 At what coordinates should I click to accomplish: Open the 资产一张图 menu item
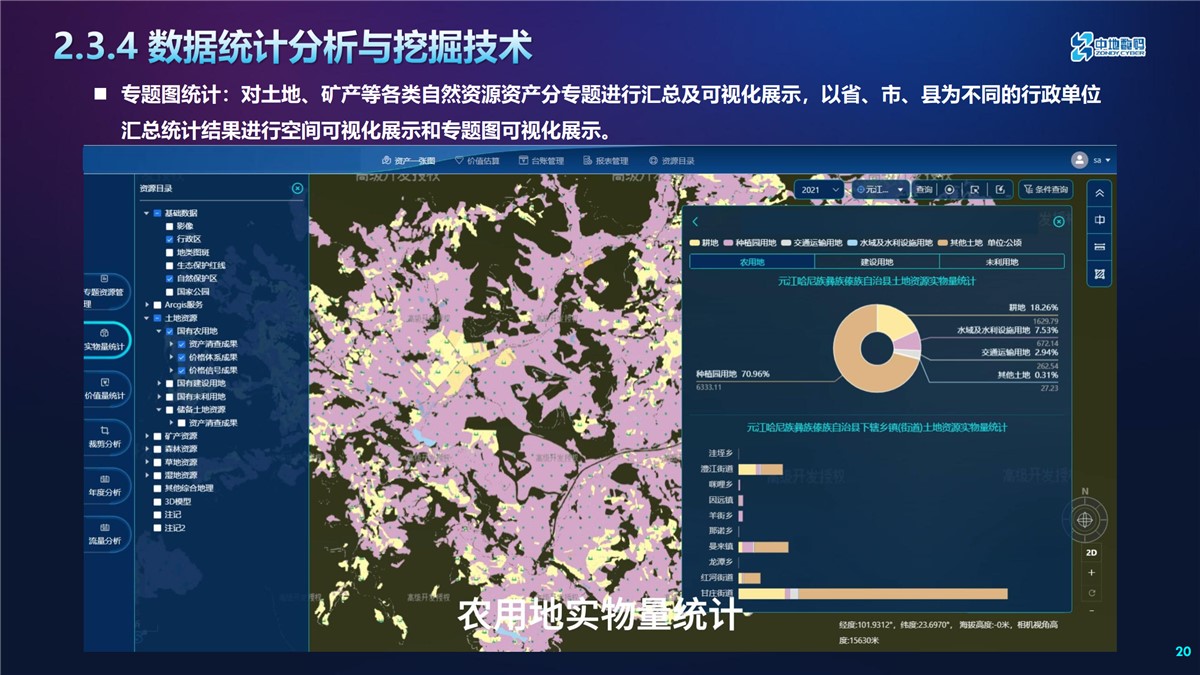pyautogui.click(x=409, y=160)
